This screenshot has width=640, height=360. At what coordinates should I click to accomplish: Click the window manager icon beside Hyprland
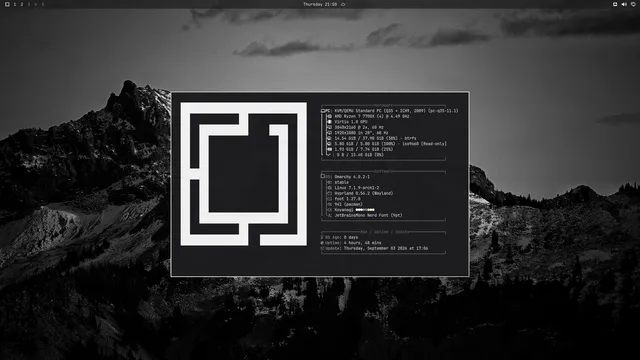click(329, 193)
